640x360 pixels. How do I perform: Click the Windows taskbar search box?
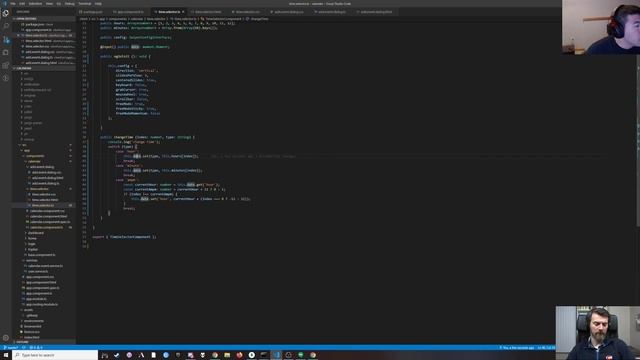click(x=56, y=355)
